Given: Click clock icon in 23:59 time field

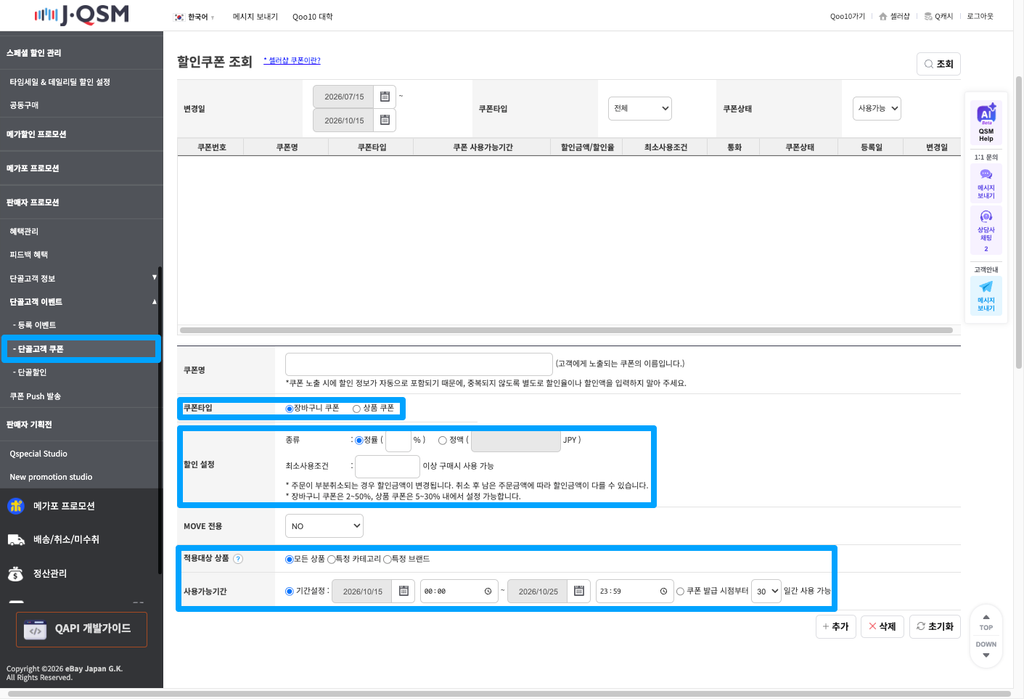Looking at the screenshot, I should point(664,591).
